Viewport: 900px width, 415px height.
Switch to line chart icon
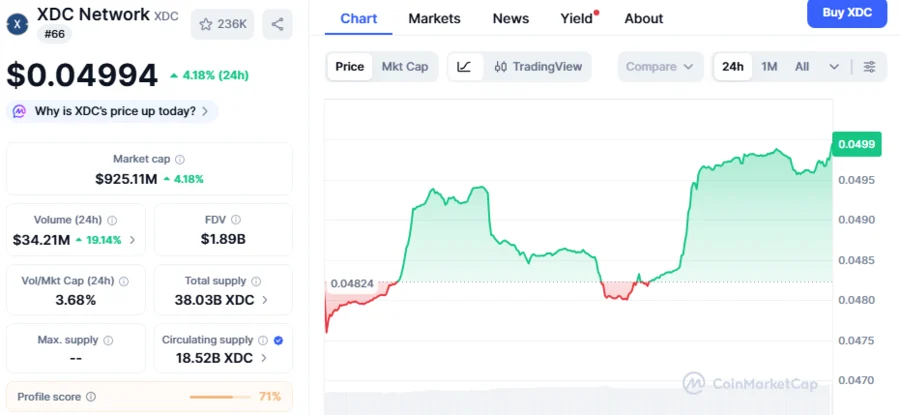[464, 67]
